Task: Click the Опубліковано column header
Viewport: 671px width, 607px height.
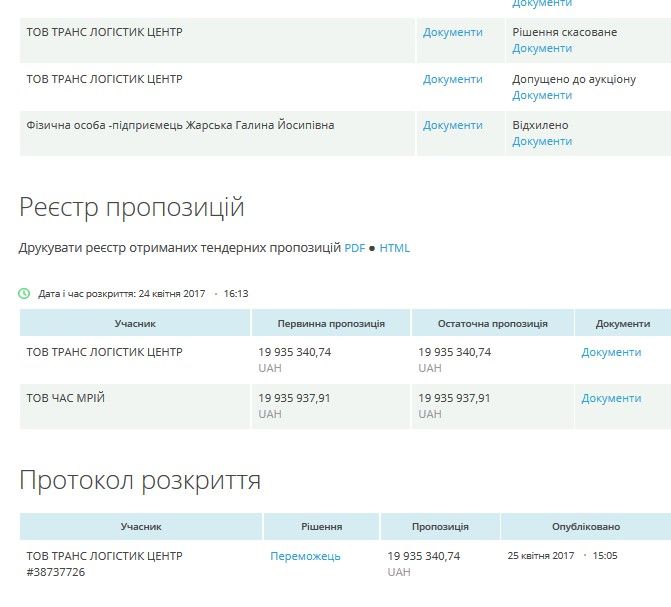Action: (585, 526)
